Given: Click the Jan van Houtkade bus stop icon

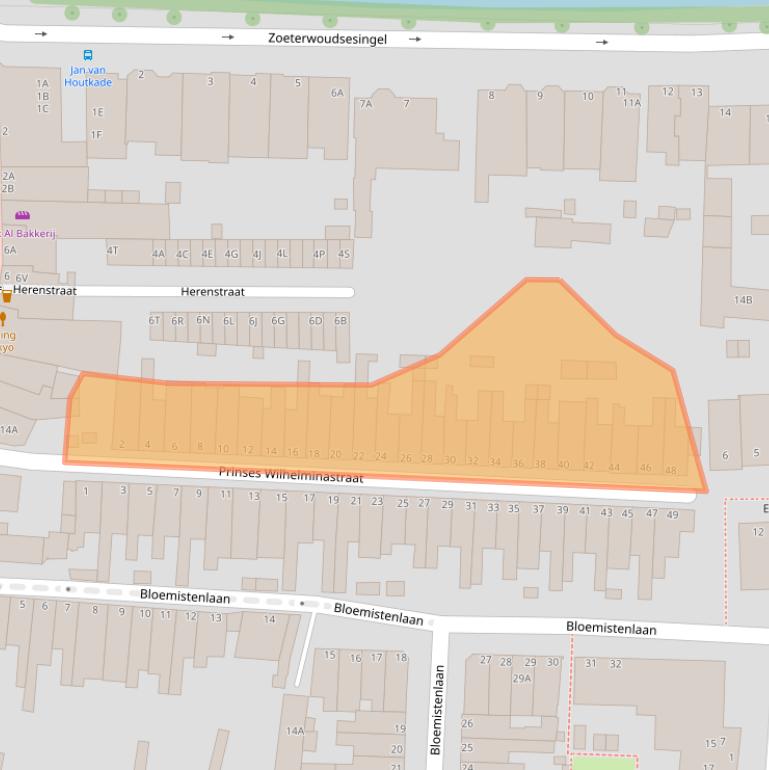Looking at the screenshot, I should pyautogui.click(x=88, y=56).
